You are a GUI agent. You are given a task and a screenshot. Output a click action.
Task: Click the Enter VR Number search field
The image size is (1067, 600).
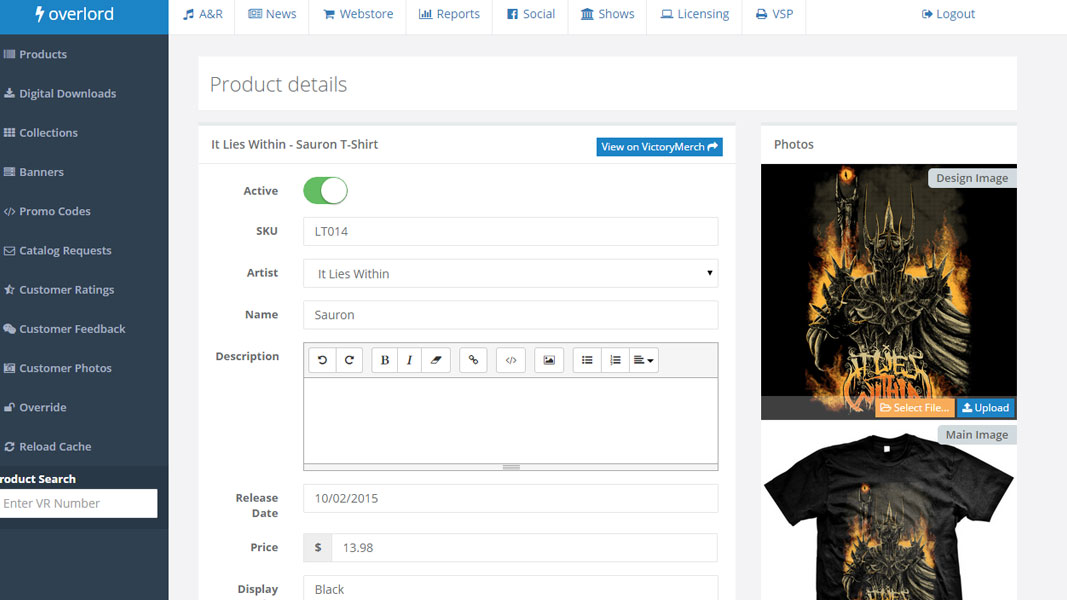[x=78, y=503]
